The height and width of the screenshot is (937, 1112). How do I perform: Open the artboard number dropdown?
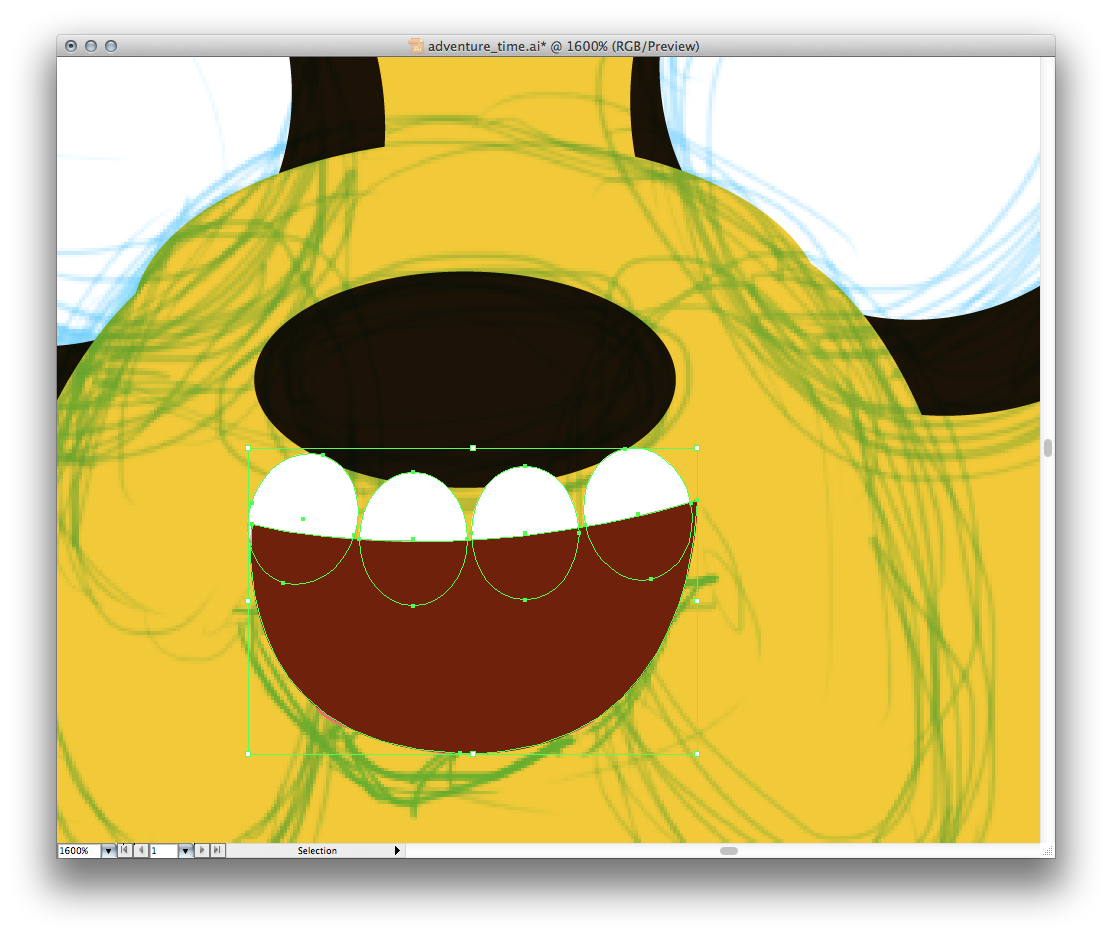point(185,850)
